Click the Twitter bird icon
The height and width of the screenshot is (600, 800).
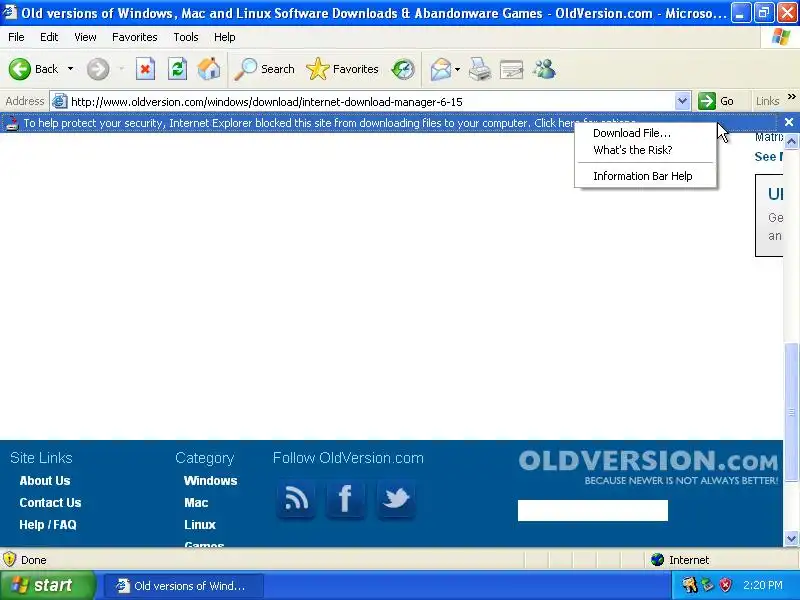tap(396, 498)
